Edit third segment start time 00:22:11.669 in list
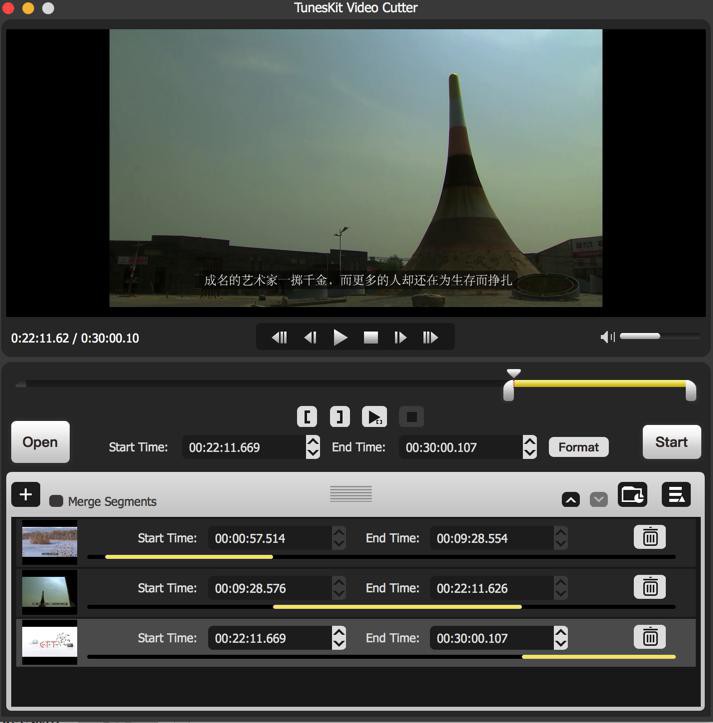This screenshot has height=723, width=713. point(269,638)
